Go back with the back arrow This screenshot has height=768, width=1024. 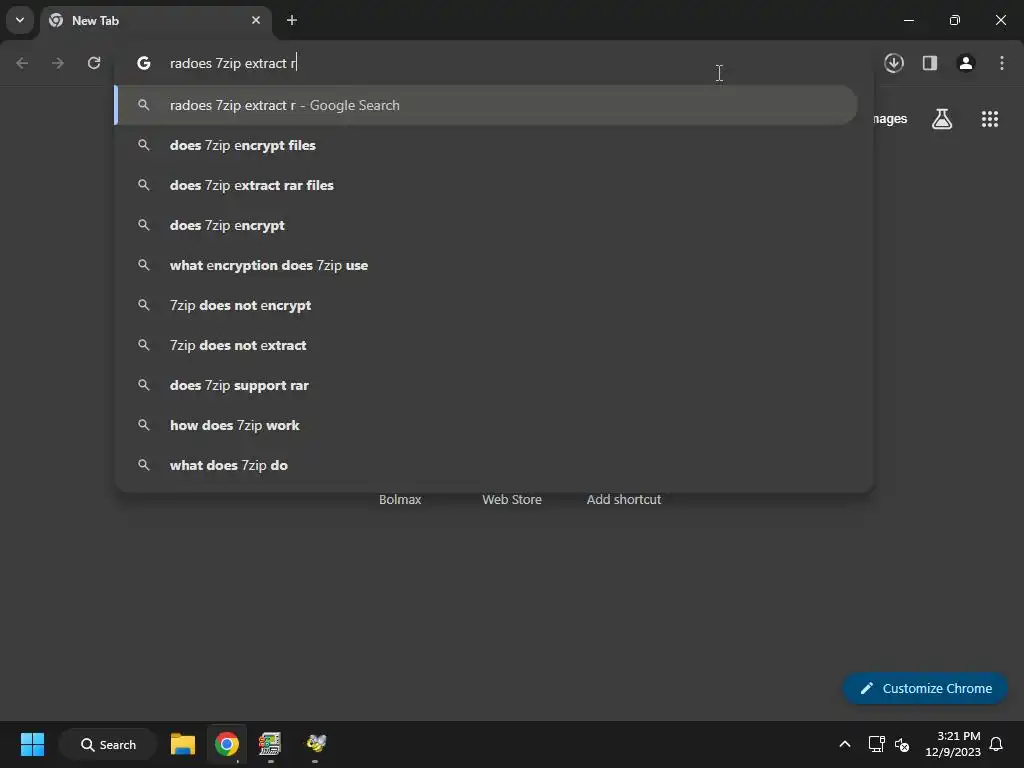(x=22, y=63)
